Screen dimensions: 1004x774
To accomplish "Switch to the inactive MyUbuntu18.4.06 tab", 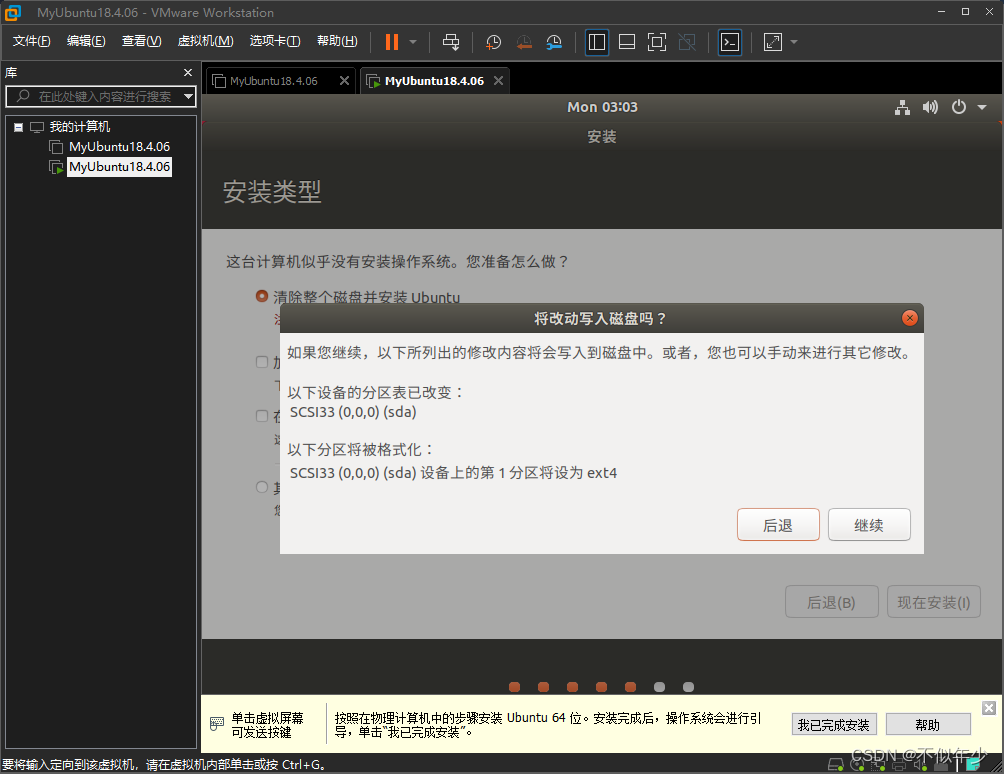I will (273, 81).
